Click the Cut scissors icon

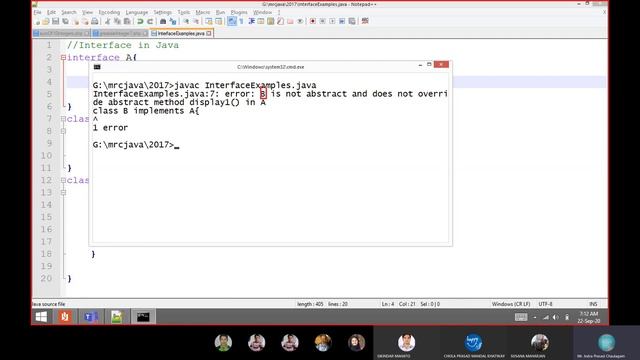tap(107, 21)
